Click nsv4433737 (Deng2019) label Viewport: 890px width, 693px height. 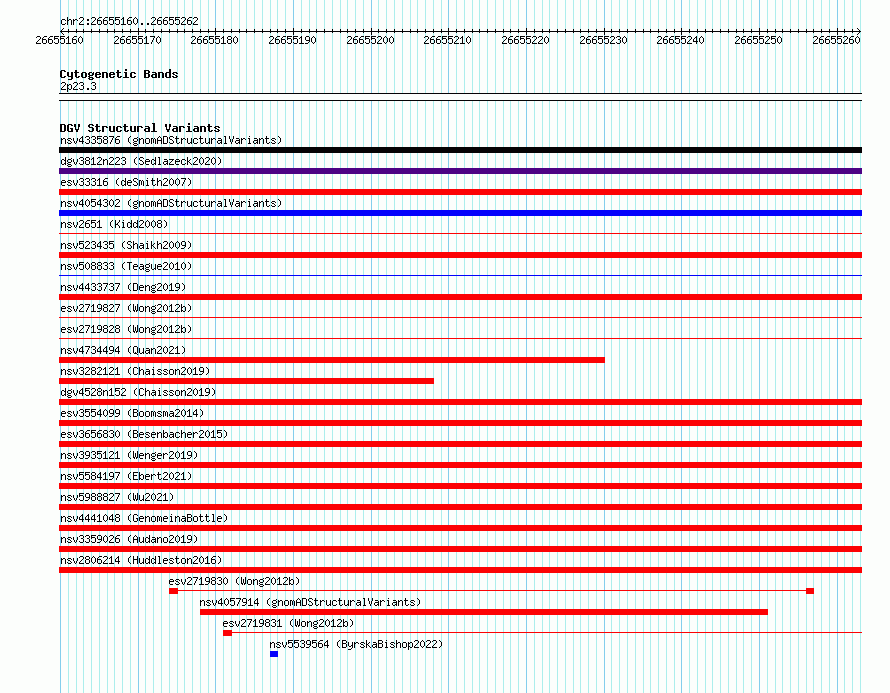click(123, 287)
